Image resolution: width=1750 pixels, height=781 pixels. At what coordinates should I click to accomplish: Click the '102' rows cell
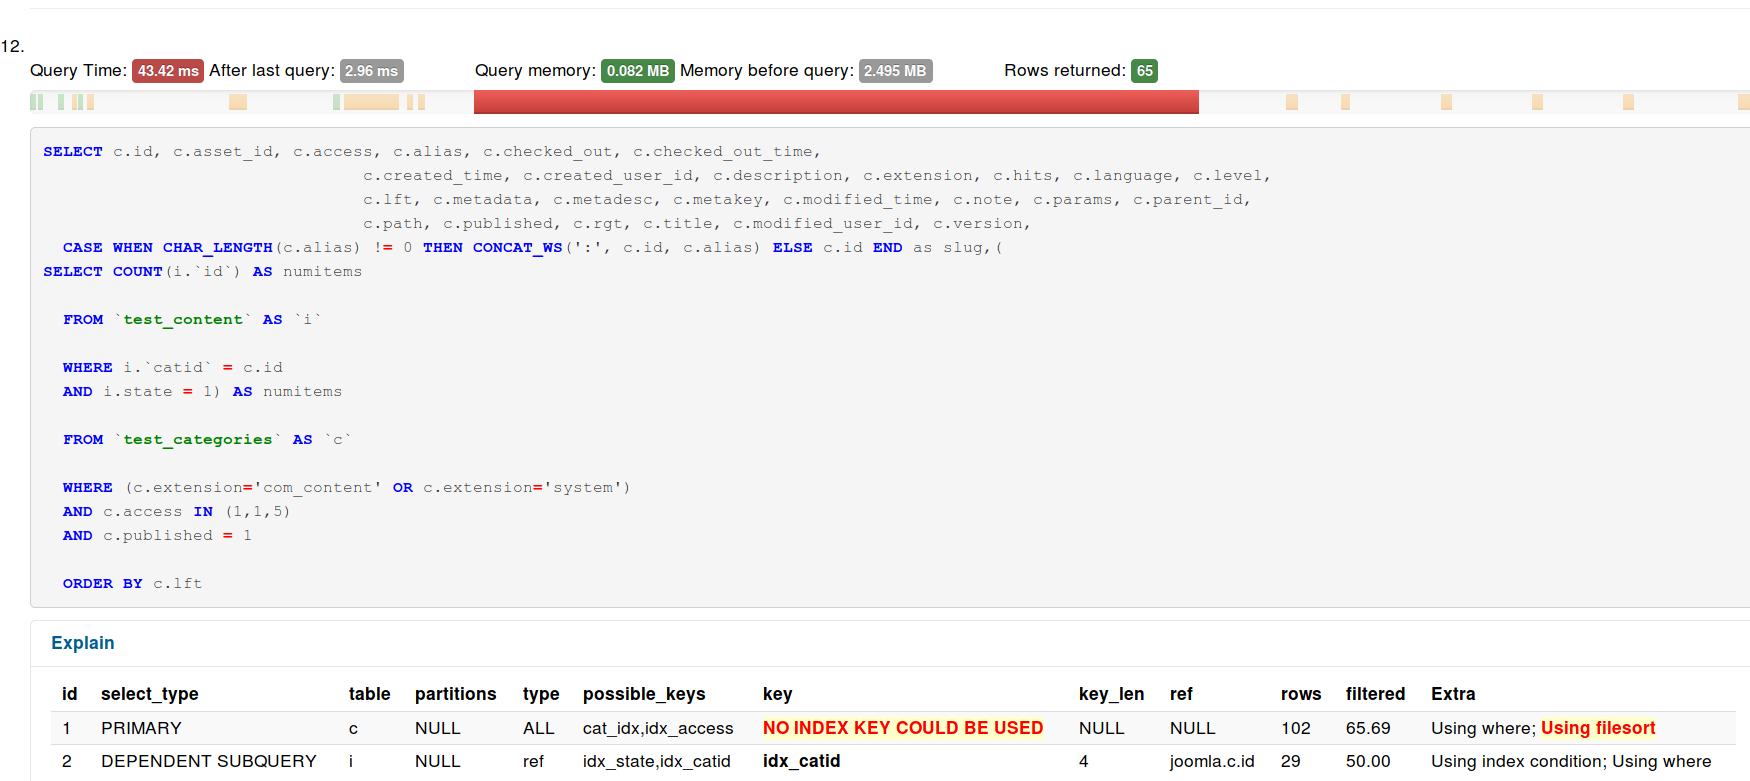tap(1296, 728)
